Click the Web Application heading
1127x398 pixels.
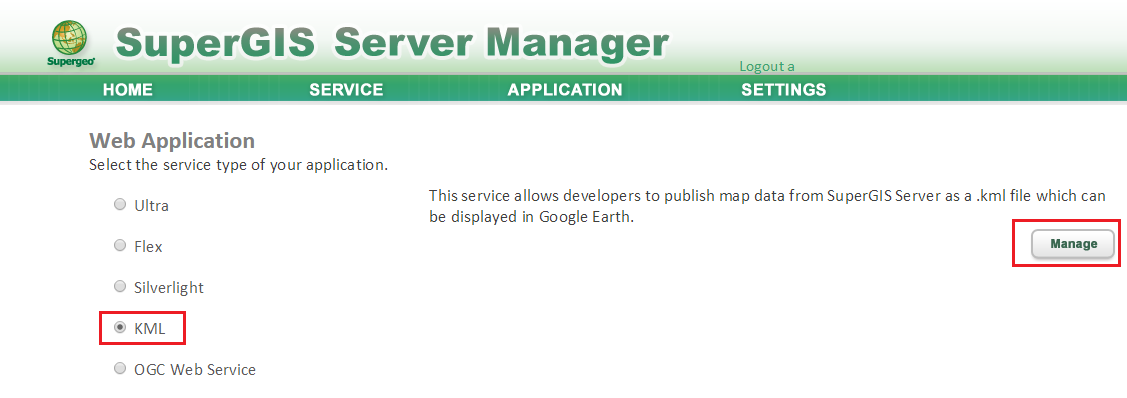tap(172, 140)
